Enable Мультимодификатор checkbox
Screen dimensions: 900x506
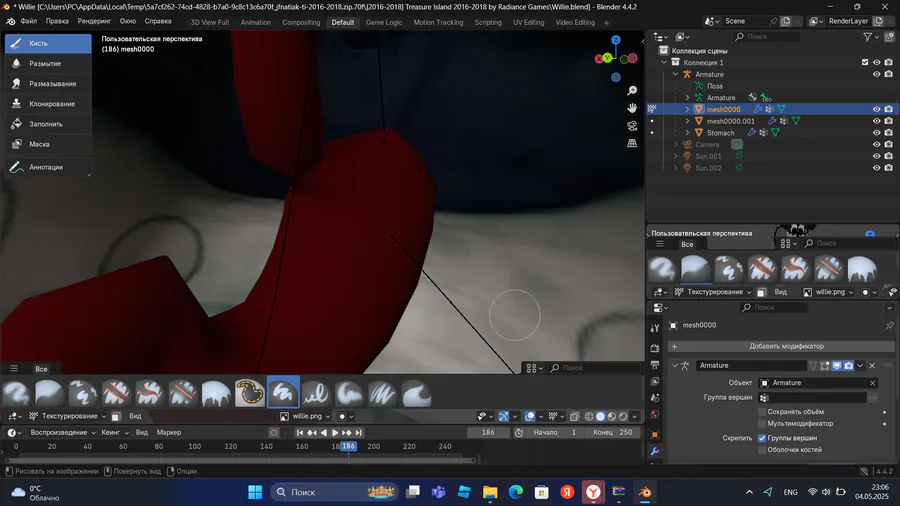click(x=762, y=423)
